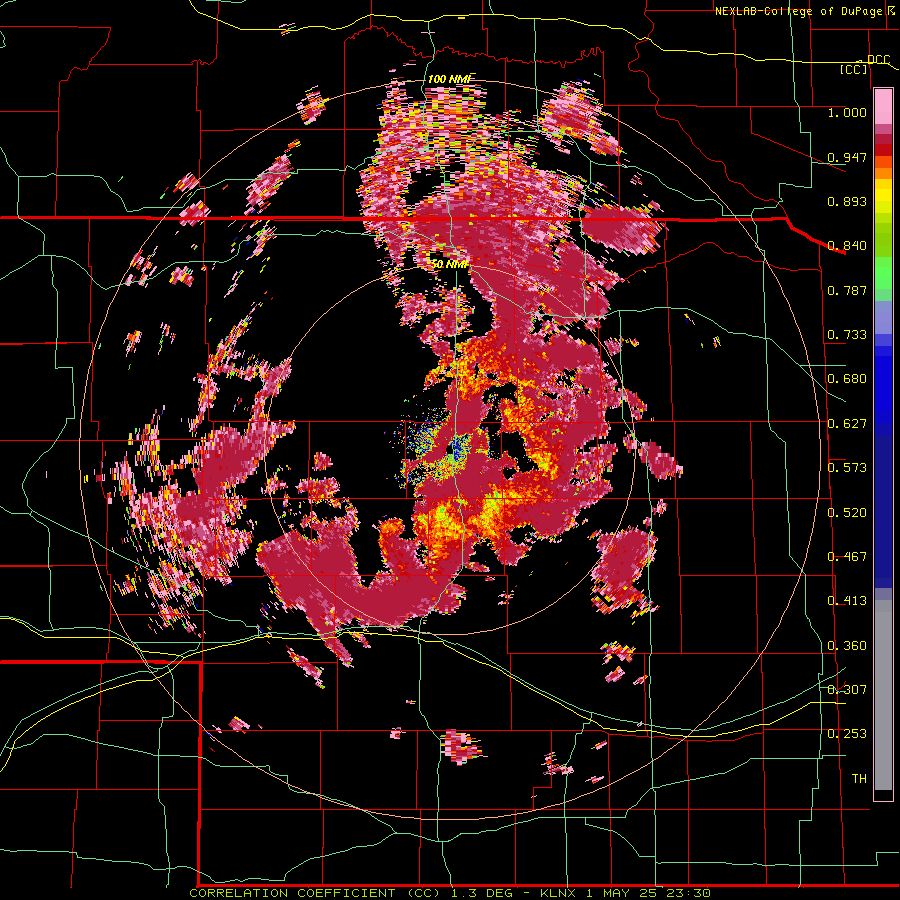Click the TH label at legend bottom
Viewport: 900px width, 900px height.
859,779
